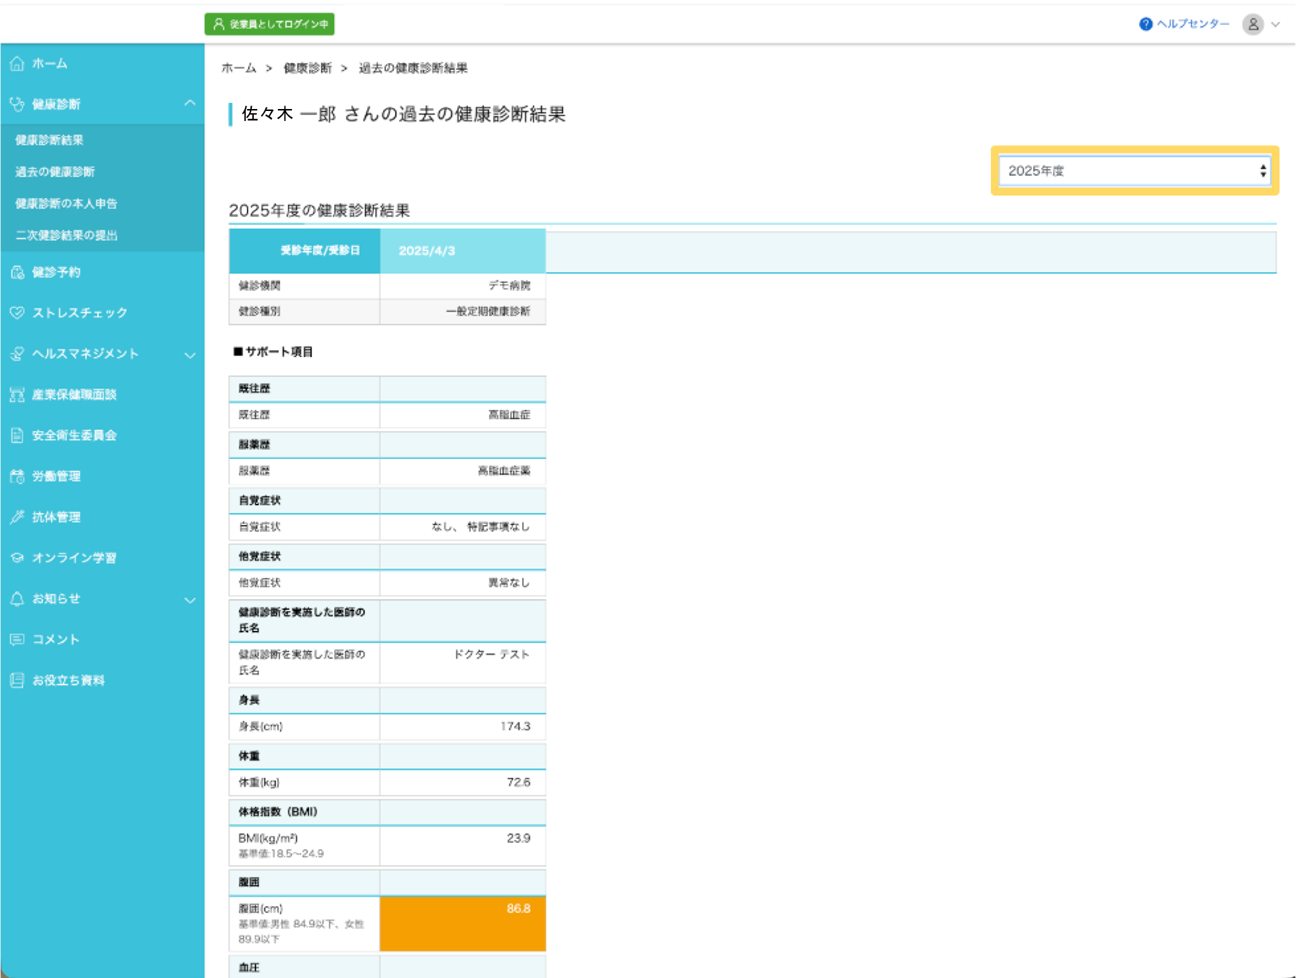
Task: Click the book icon for お役立ち資料
Action: pos(17,680)
